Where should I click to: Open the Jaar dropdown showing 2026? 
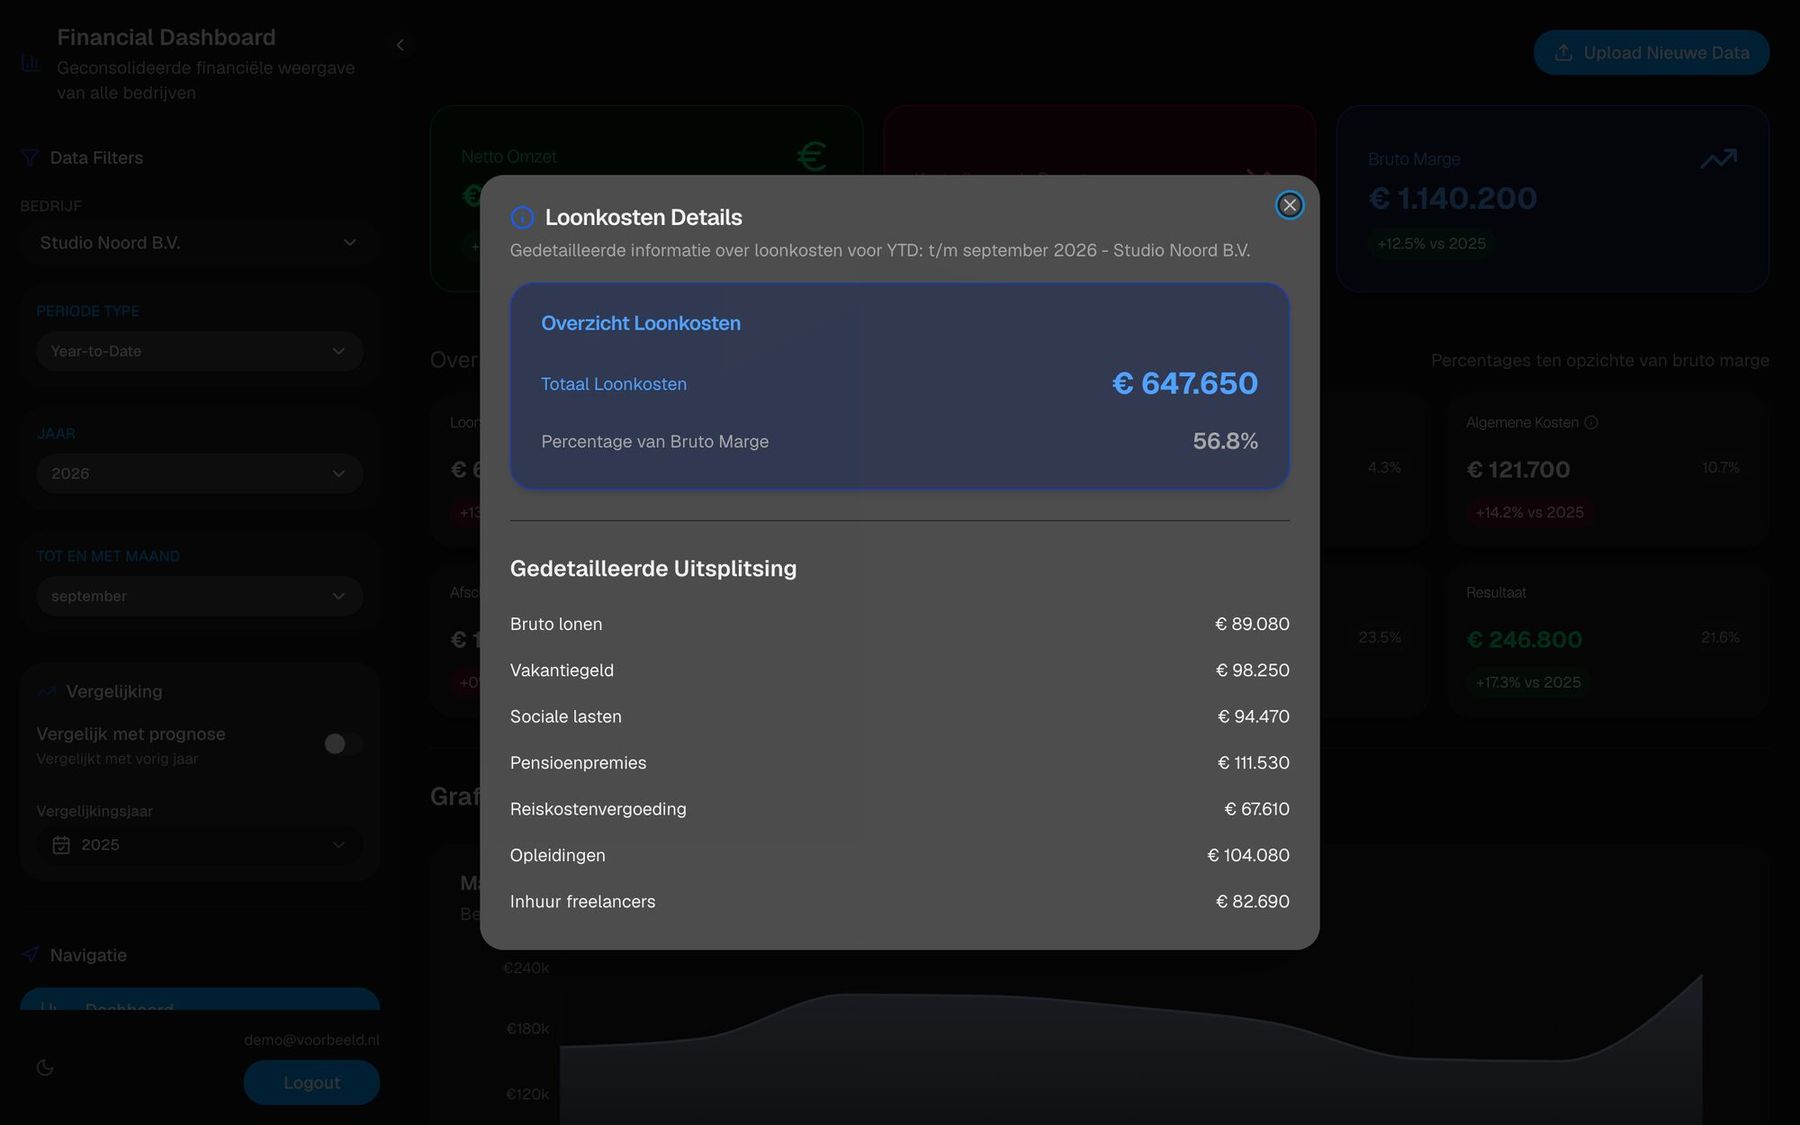[x=199, y=473]
